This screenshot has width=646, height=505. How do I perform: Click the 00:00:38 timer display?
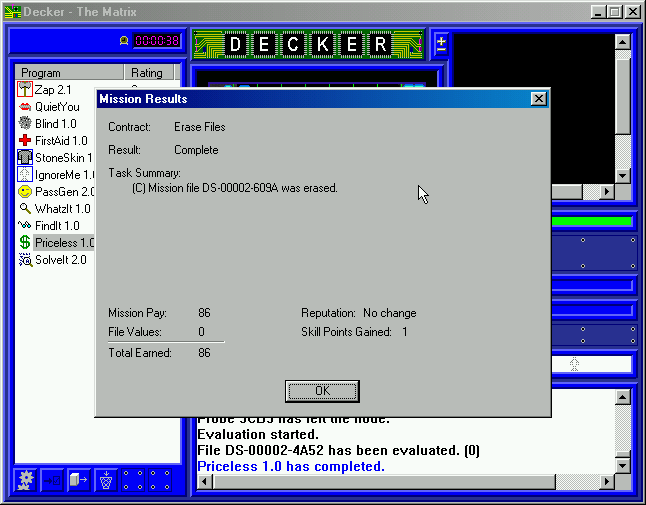[157, 41]
